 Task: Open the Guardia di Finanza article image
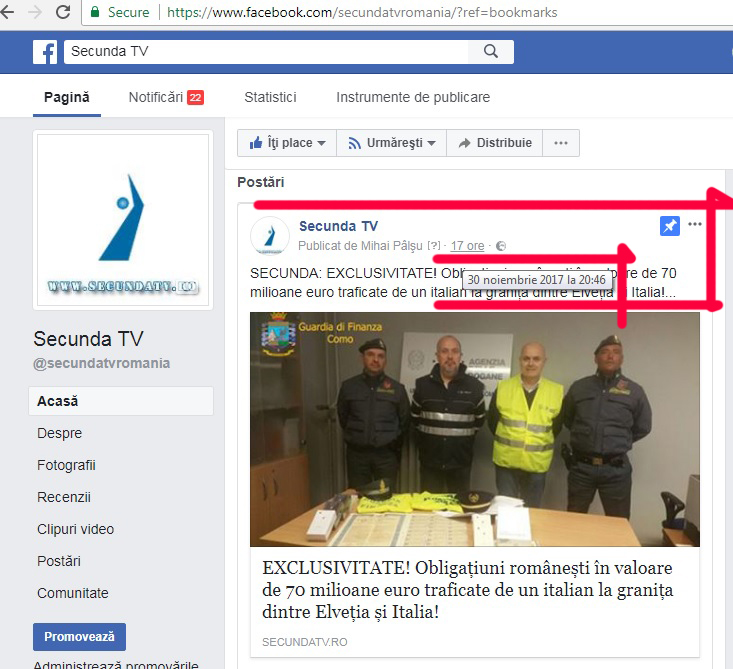point(474,429)
